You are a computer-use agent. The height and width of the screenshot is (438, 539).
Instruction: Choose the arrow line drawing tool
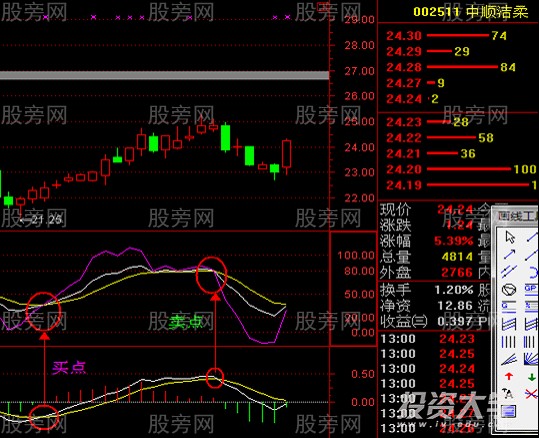509,254
